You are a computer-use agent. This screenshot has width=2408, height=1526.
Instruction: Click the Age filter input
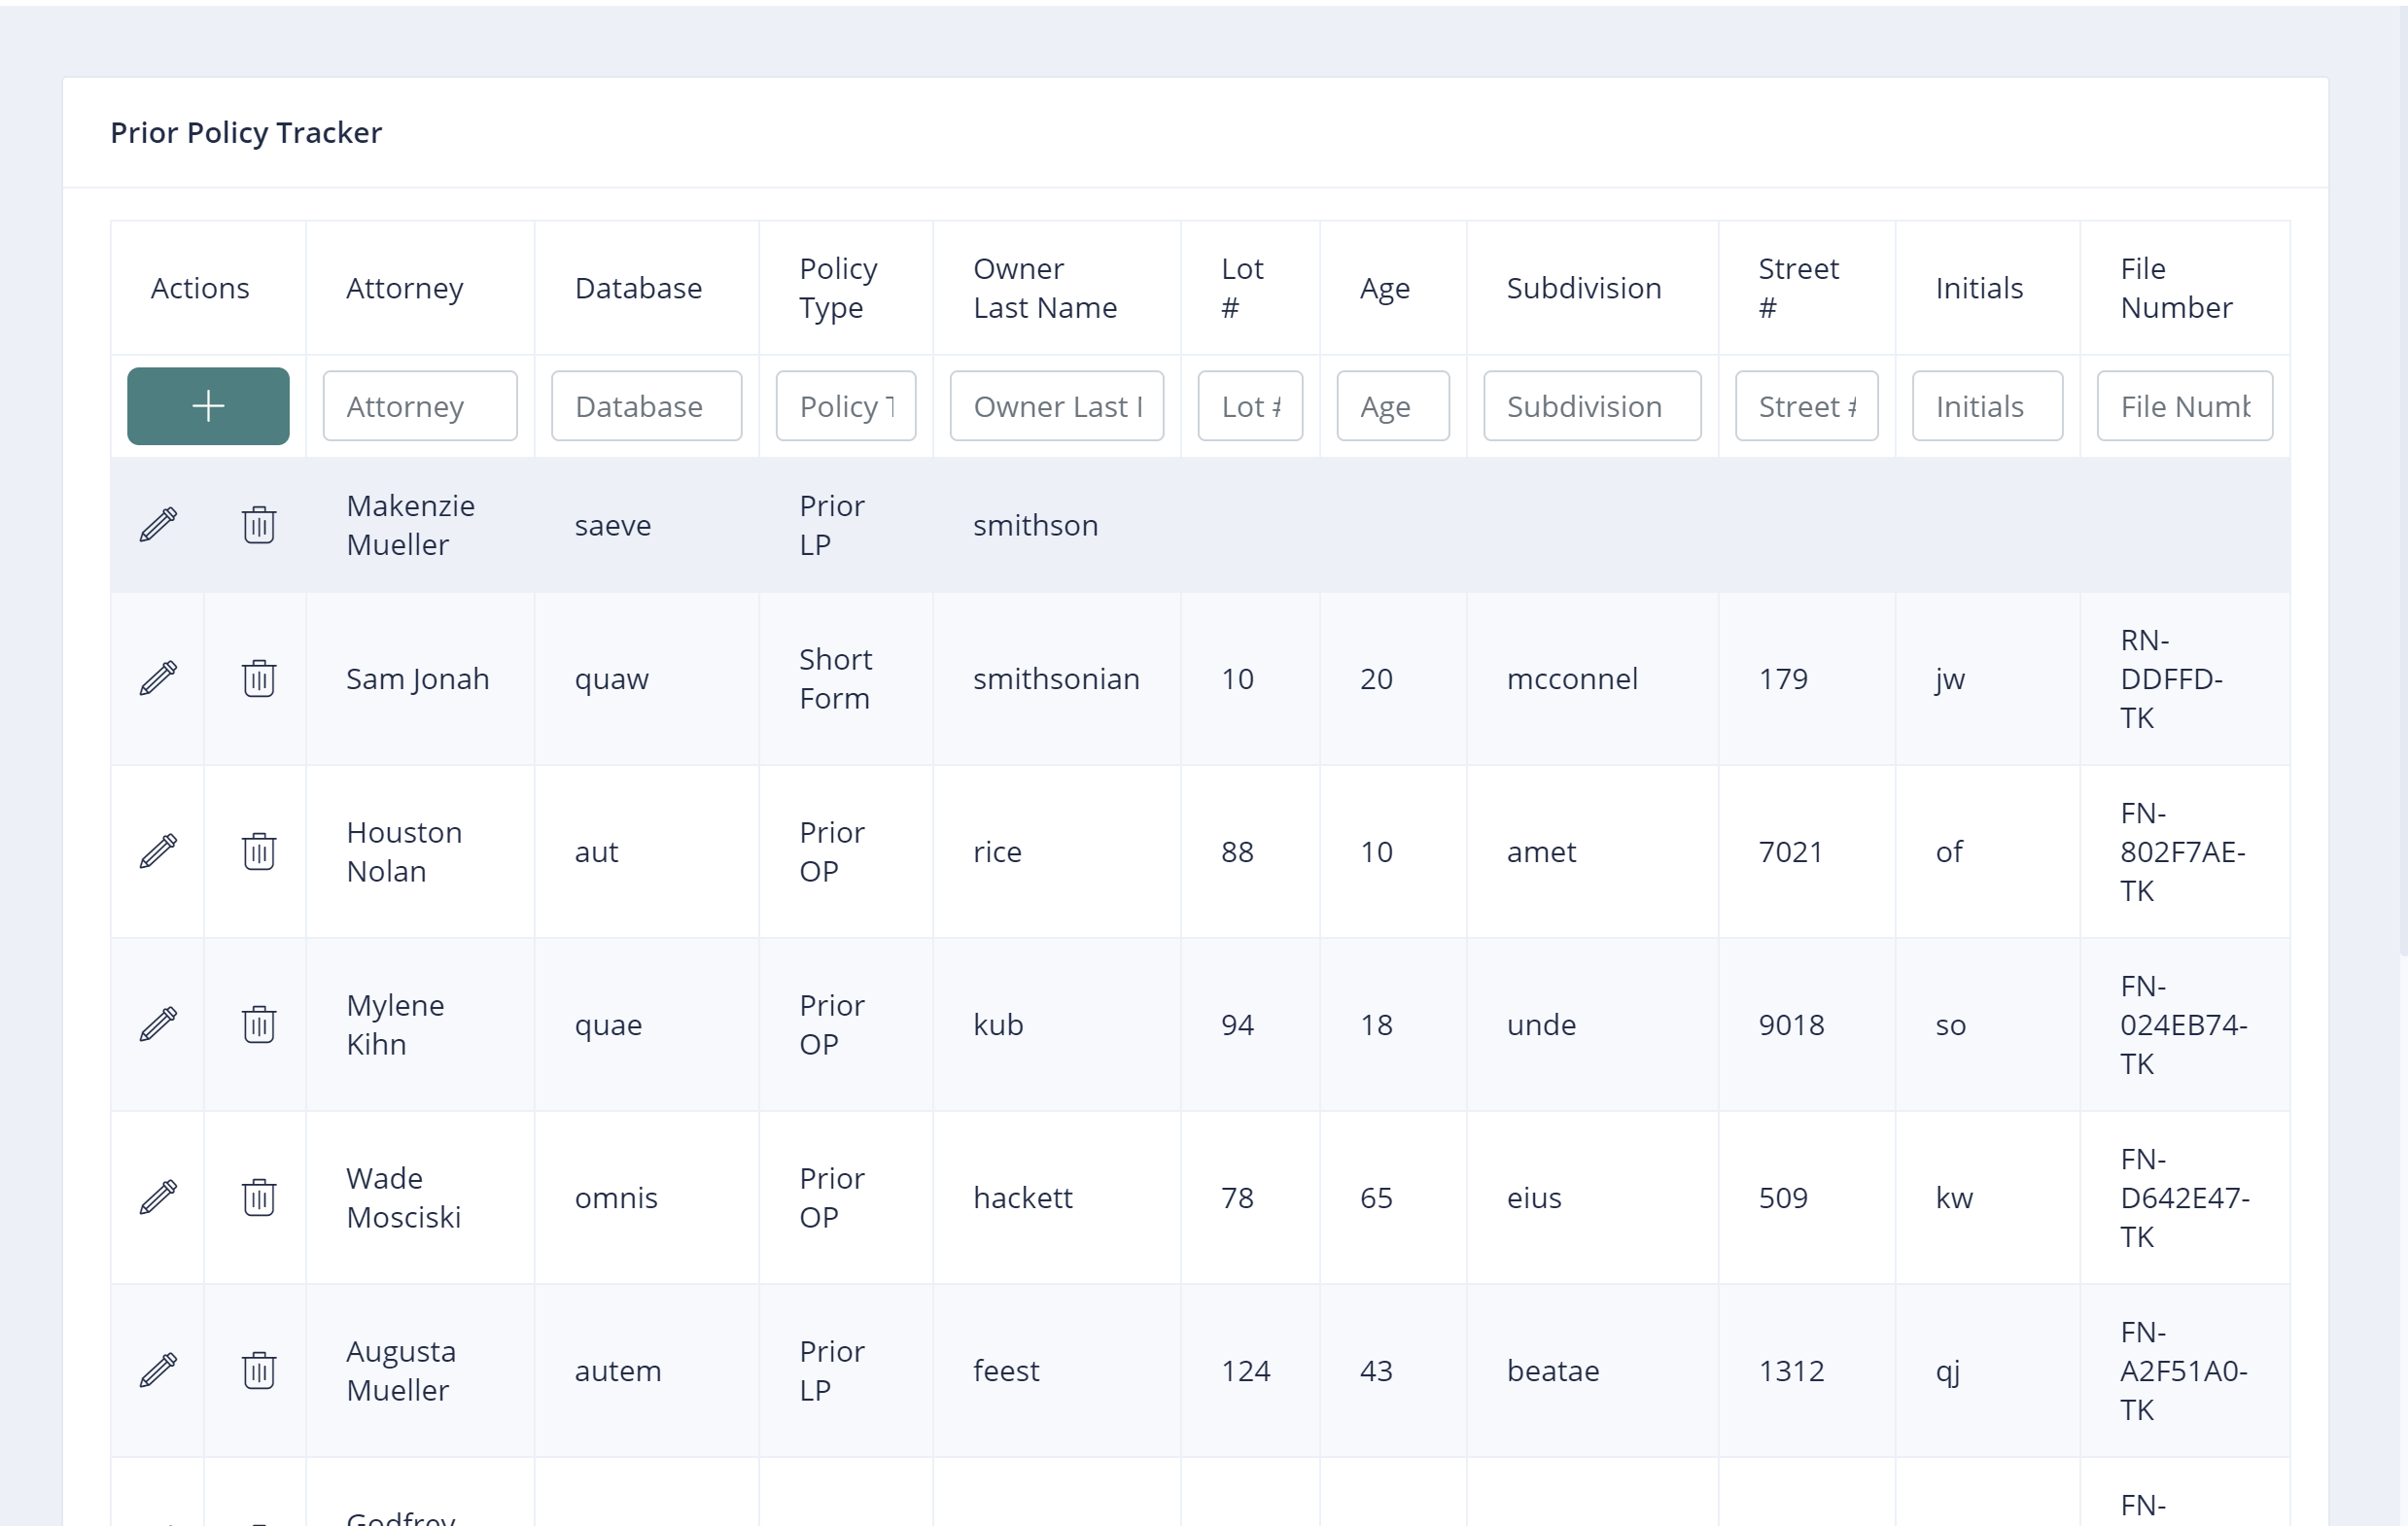1392,406
